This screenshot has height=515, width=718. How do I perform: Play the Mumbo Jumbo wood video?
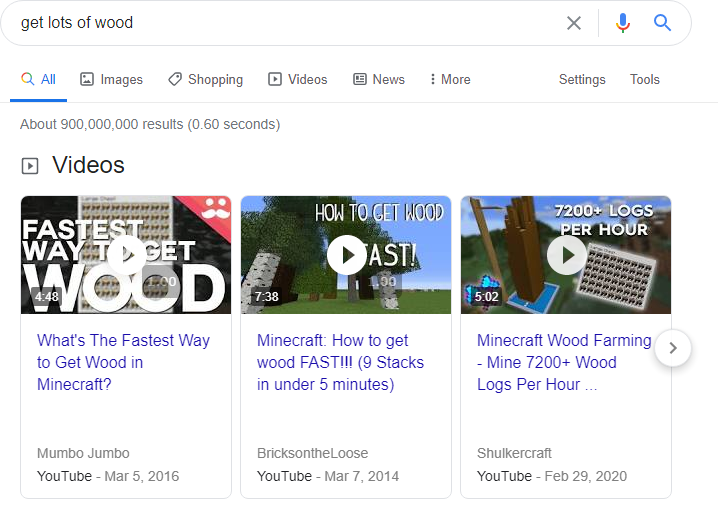point(126,255)
